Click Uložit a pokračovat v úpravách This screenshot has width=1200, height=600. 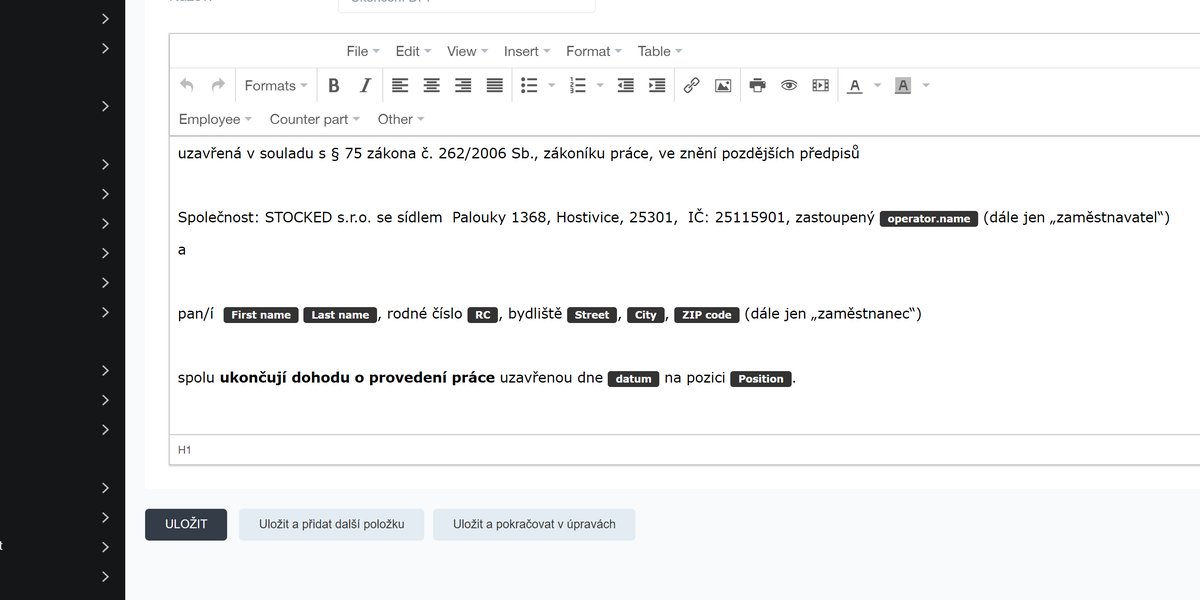click(x=534, y=524)
